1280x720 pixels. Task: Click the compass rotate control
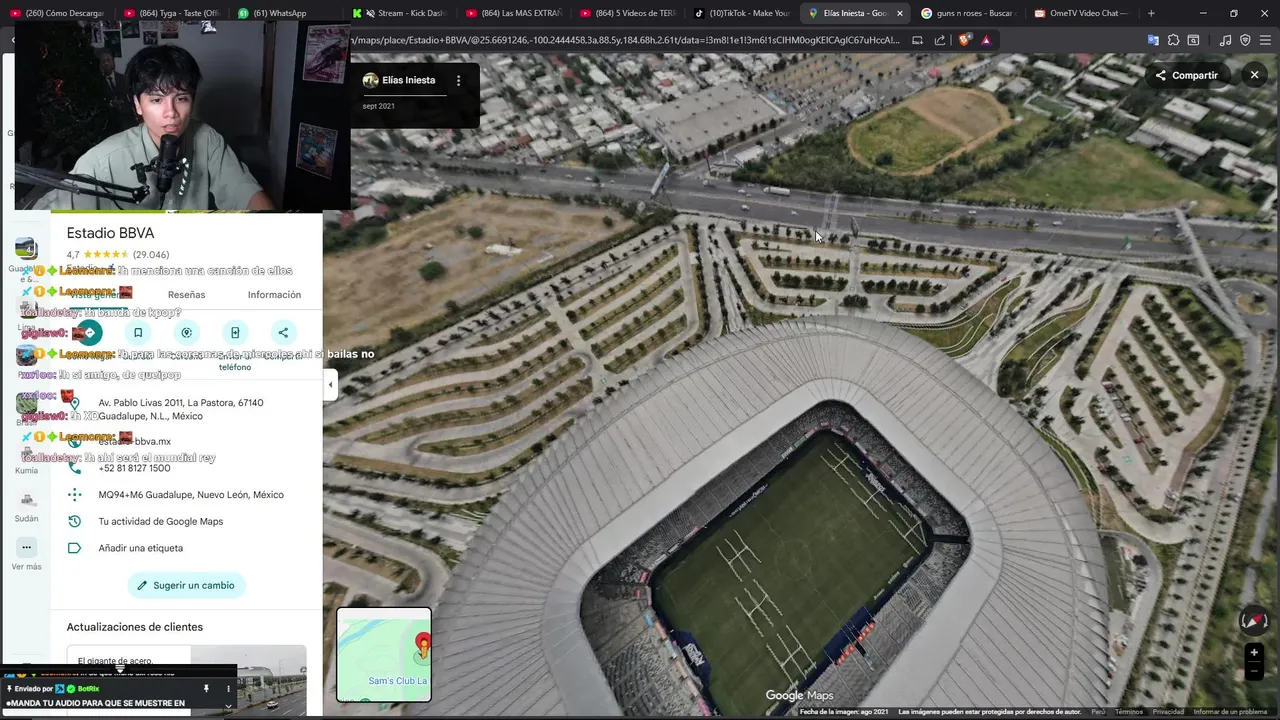click(1254, 620)
